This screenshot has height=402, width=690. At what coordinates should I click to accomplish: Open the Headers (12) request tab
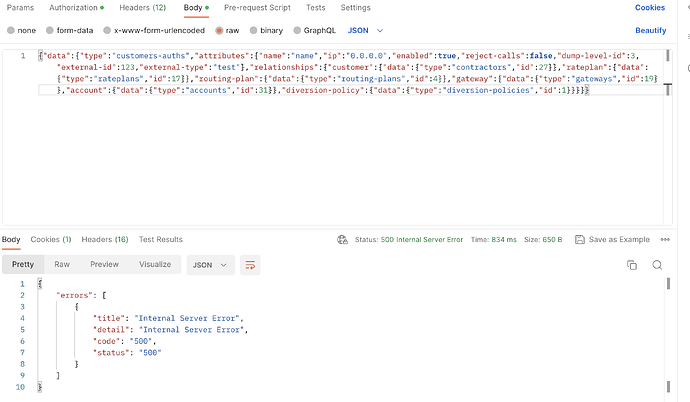[x=143, y=7]
